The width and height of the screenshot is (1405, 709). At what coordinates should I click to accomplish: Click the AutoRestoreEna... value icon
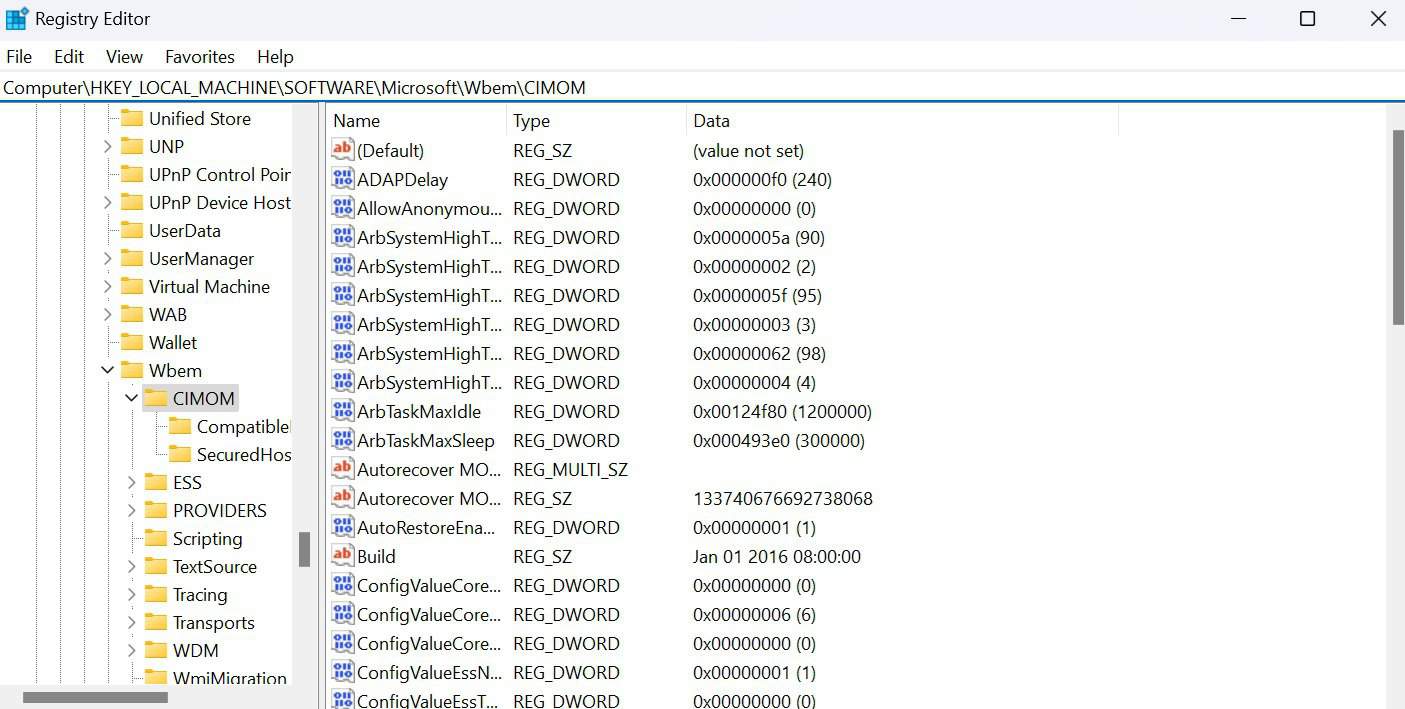point(343,527)
